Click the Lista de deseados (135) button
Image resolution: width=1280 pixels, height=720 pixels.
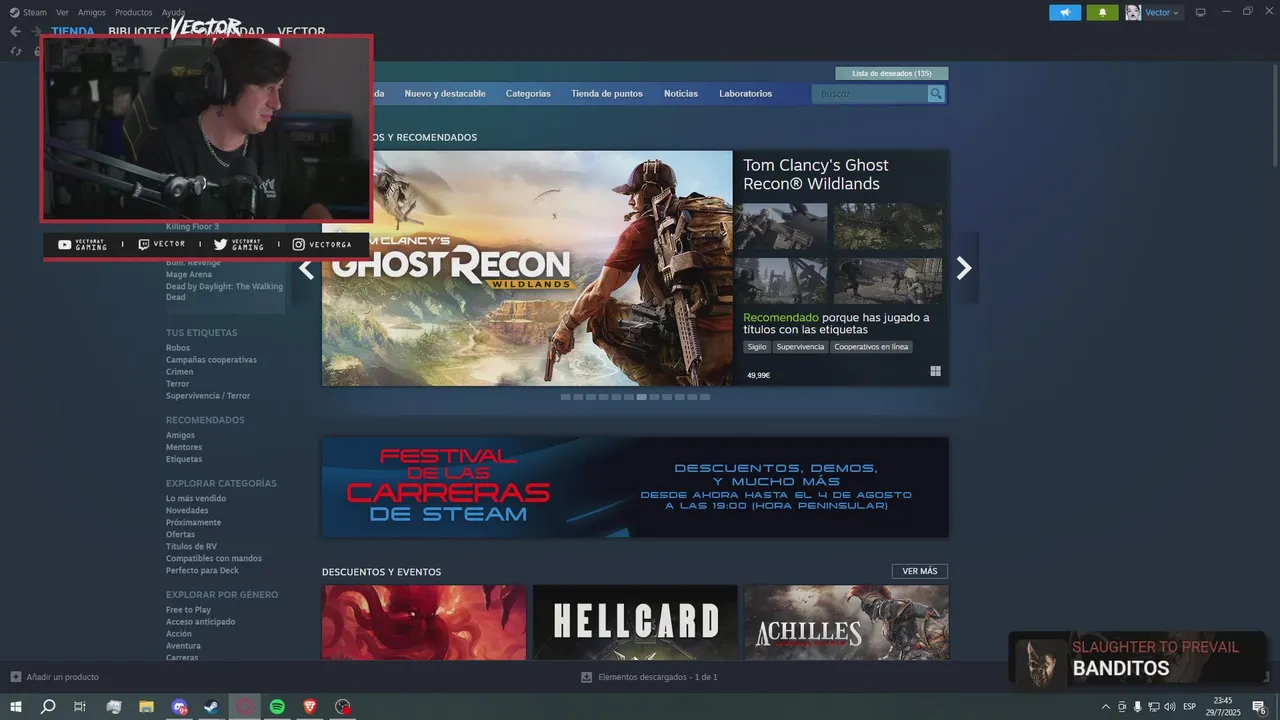click(x=892, y=73)
